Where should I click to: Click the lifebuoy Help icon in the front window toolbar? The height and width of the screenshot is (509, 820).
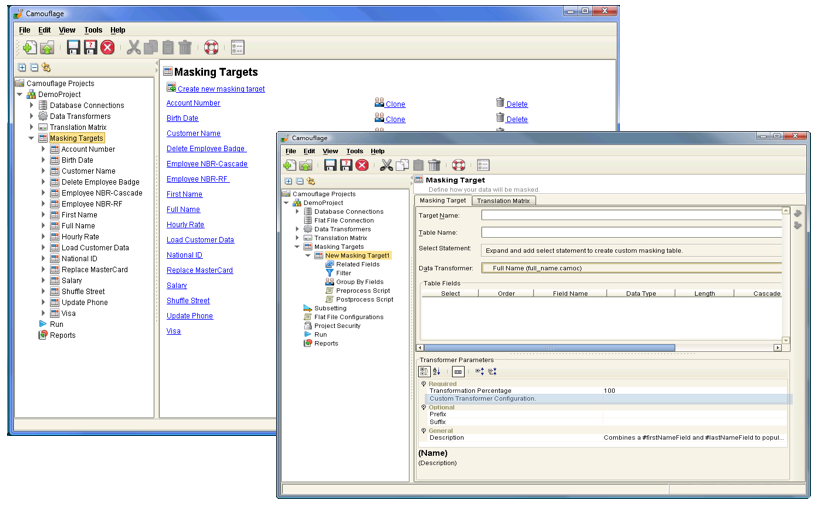click(x=459, y=165)
